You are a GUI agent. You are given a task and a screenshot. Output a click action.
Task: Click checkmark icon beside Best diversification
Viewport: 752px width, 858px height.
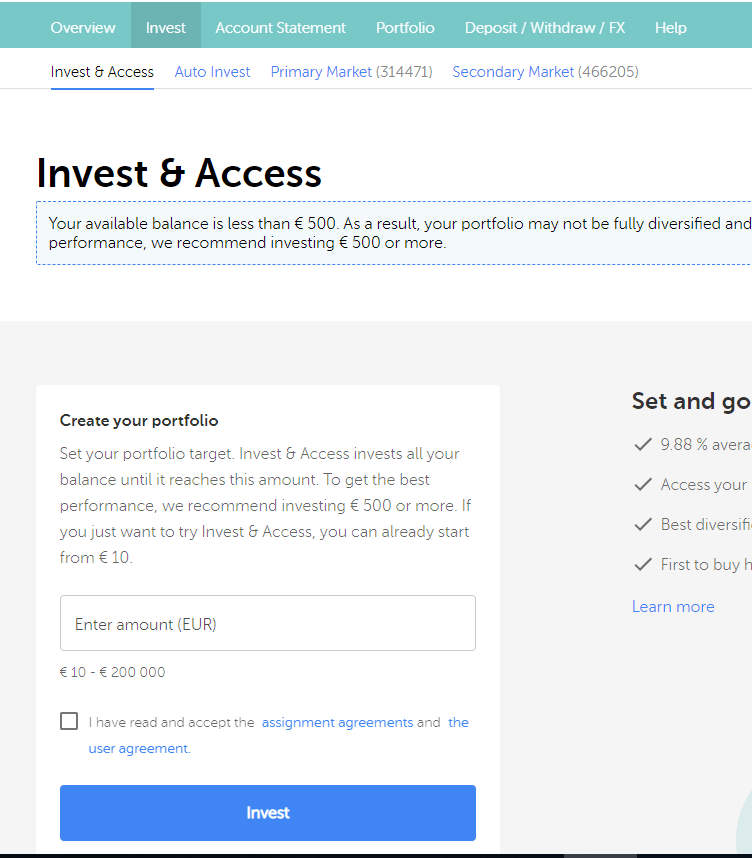[643, 524]
